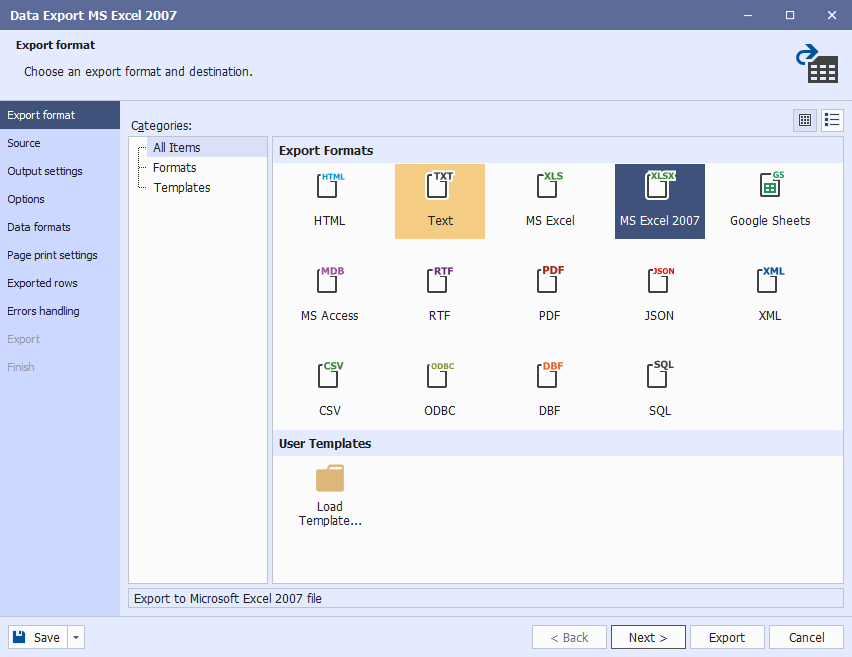Open Errors handling page
The image size is (852, 657).
pos(60,311)
